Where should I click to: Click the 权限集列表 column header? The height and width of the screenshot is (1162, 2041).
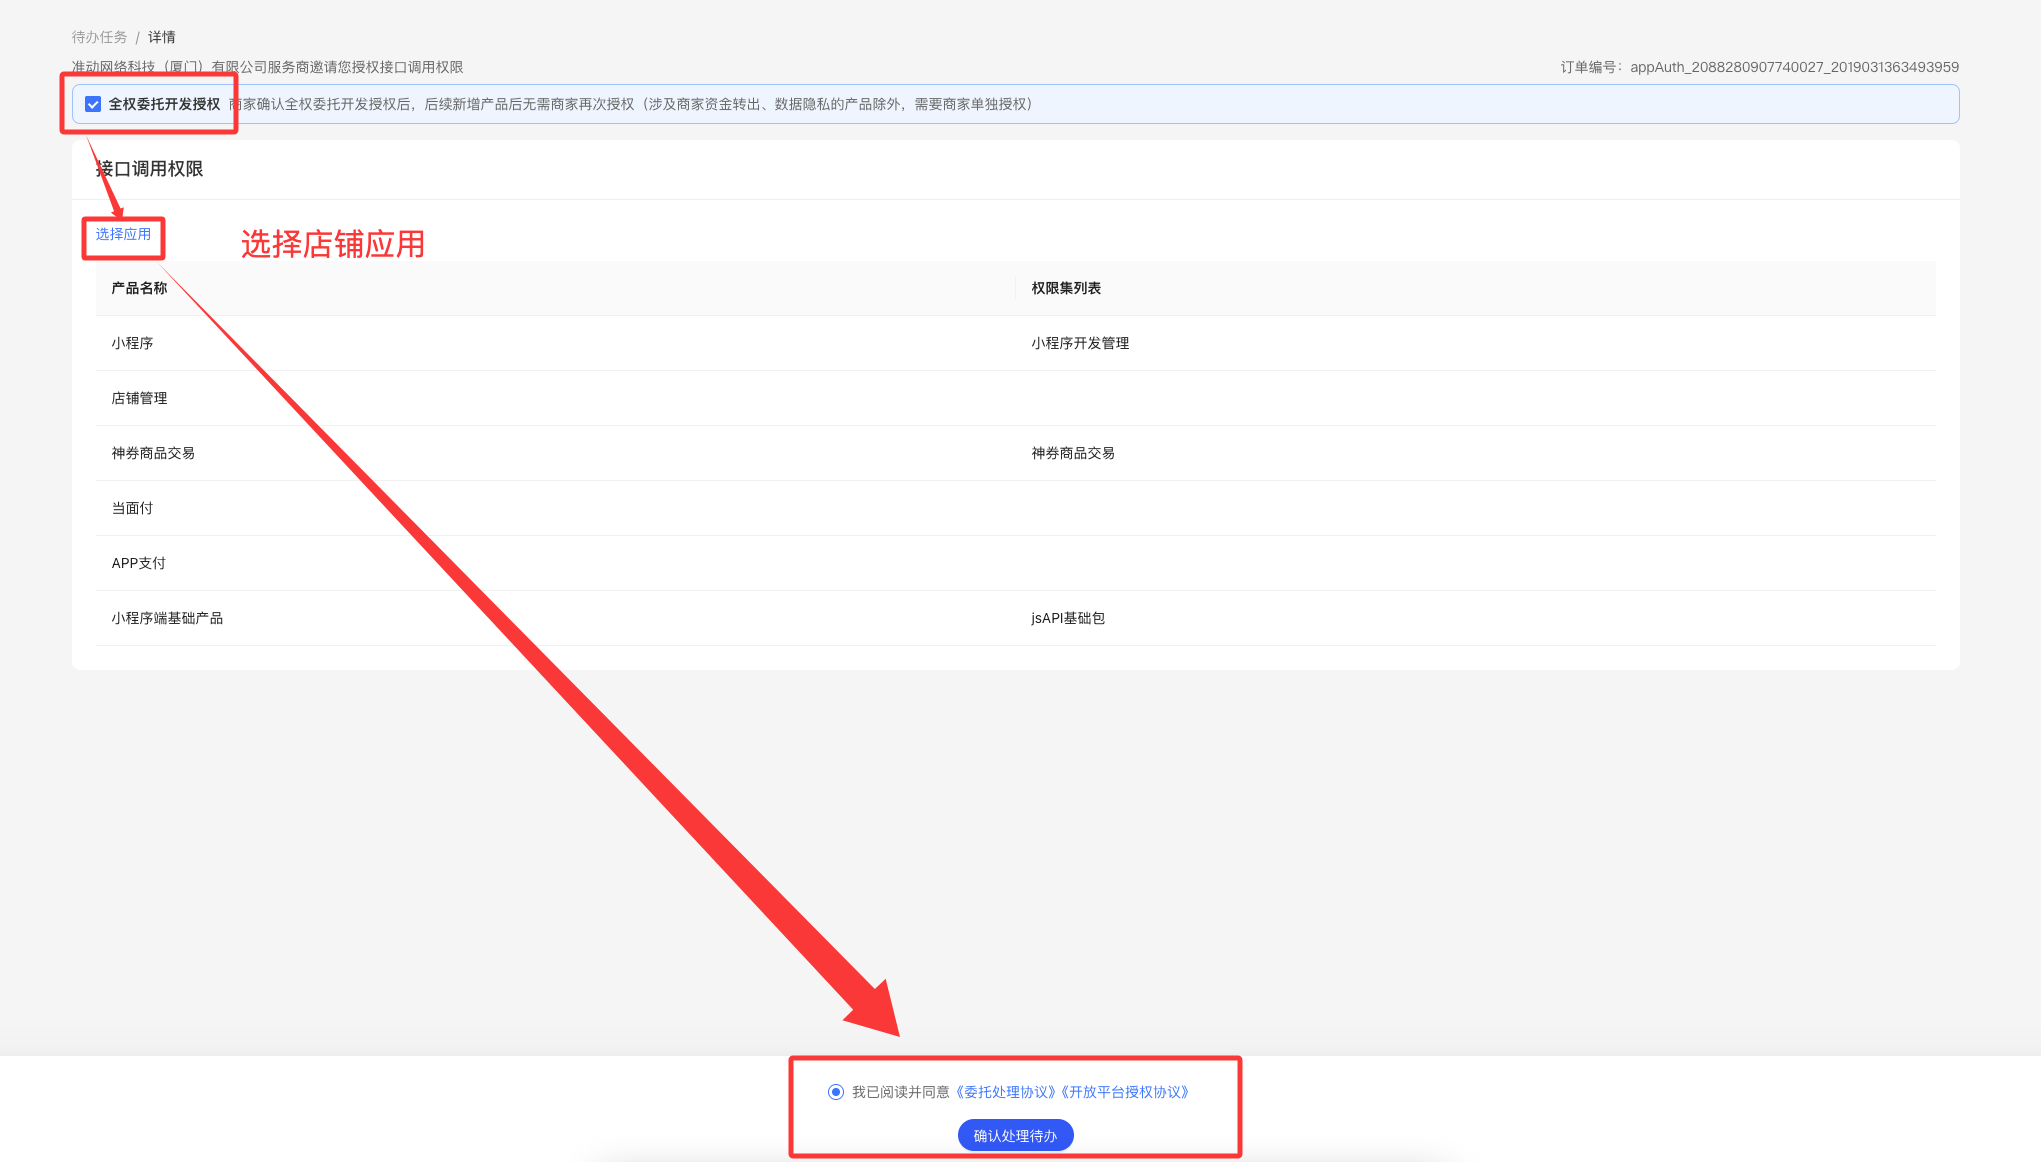(x=1066, y=288)
